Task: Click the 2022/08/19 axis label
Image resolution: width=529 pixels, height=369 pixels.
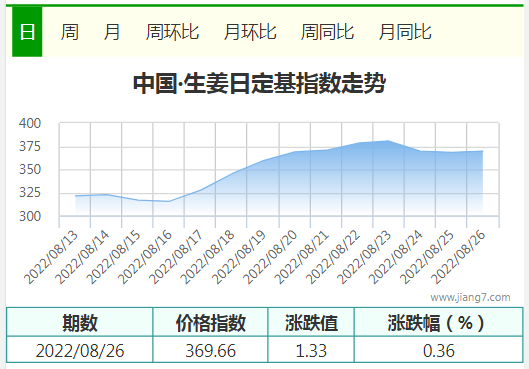Action: pyautogui.click(x=238, y=257)
